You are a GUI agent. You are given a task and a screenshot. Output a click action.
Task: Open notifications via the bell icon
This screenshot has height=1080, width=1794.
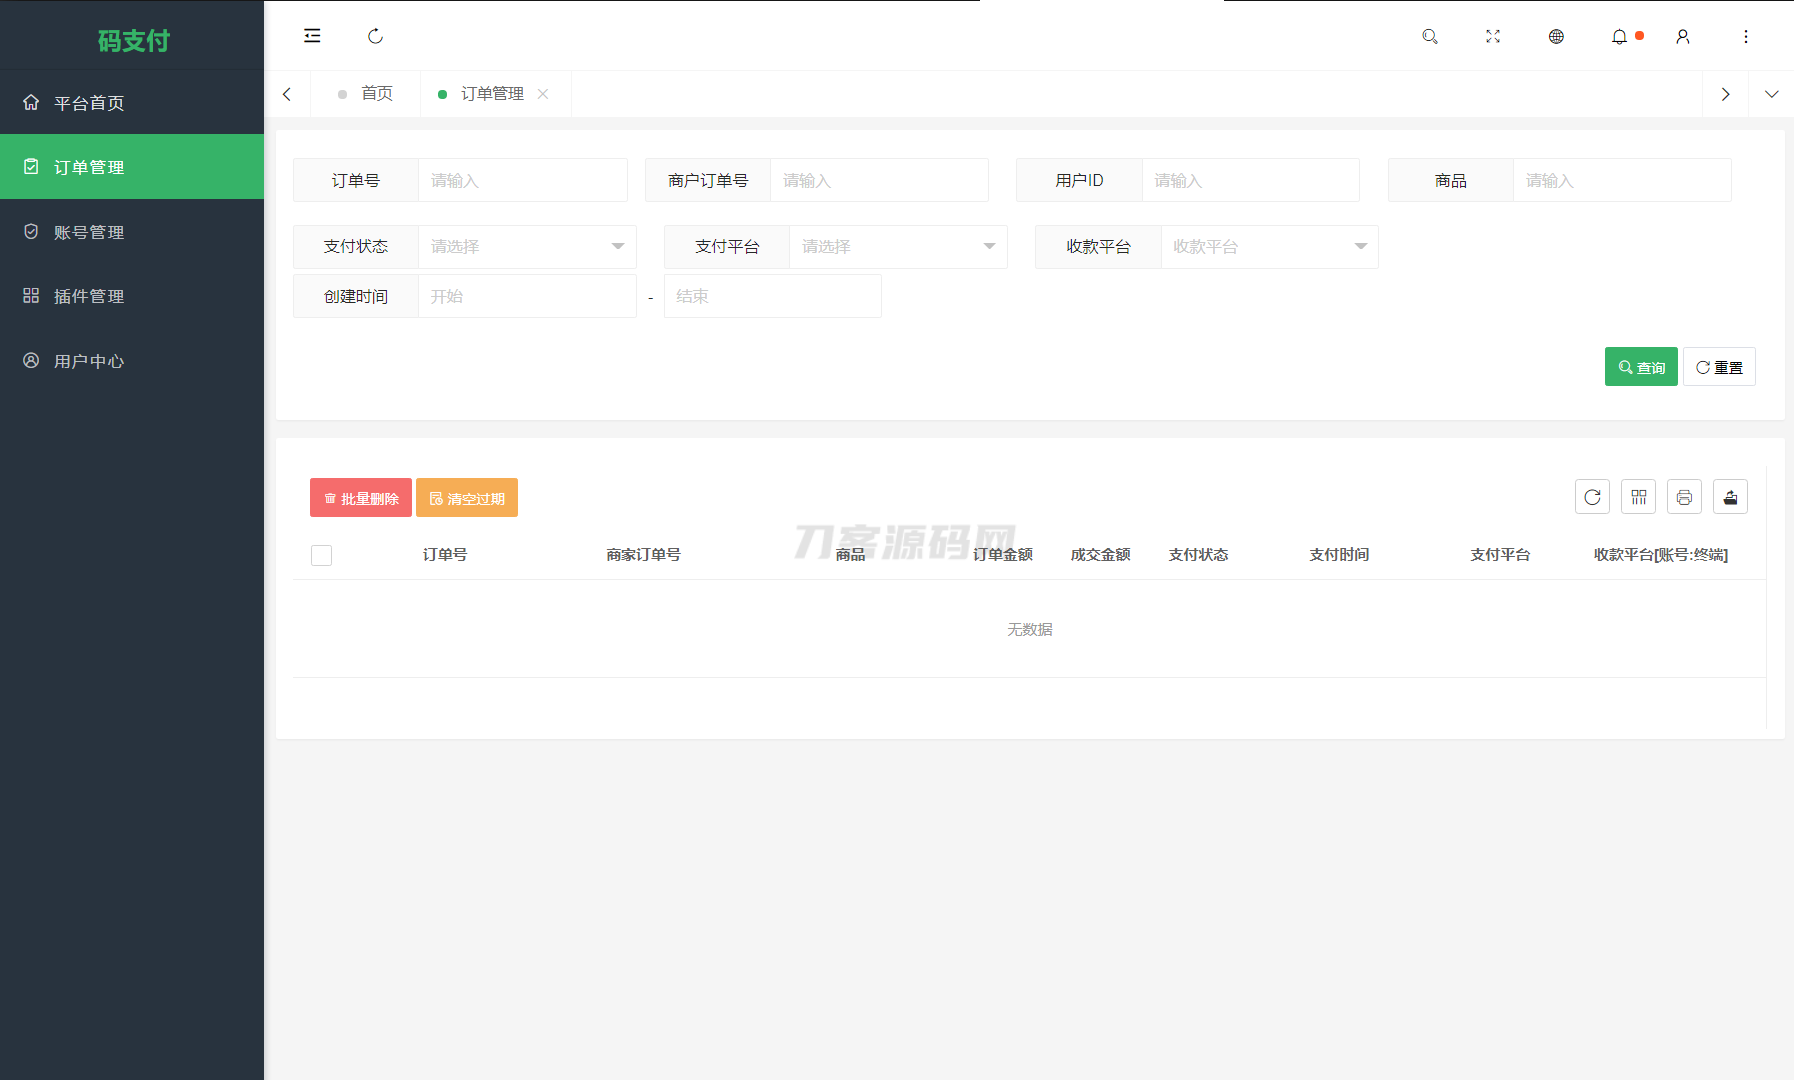click(x=1619, y=36)
